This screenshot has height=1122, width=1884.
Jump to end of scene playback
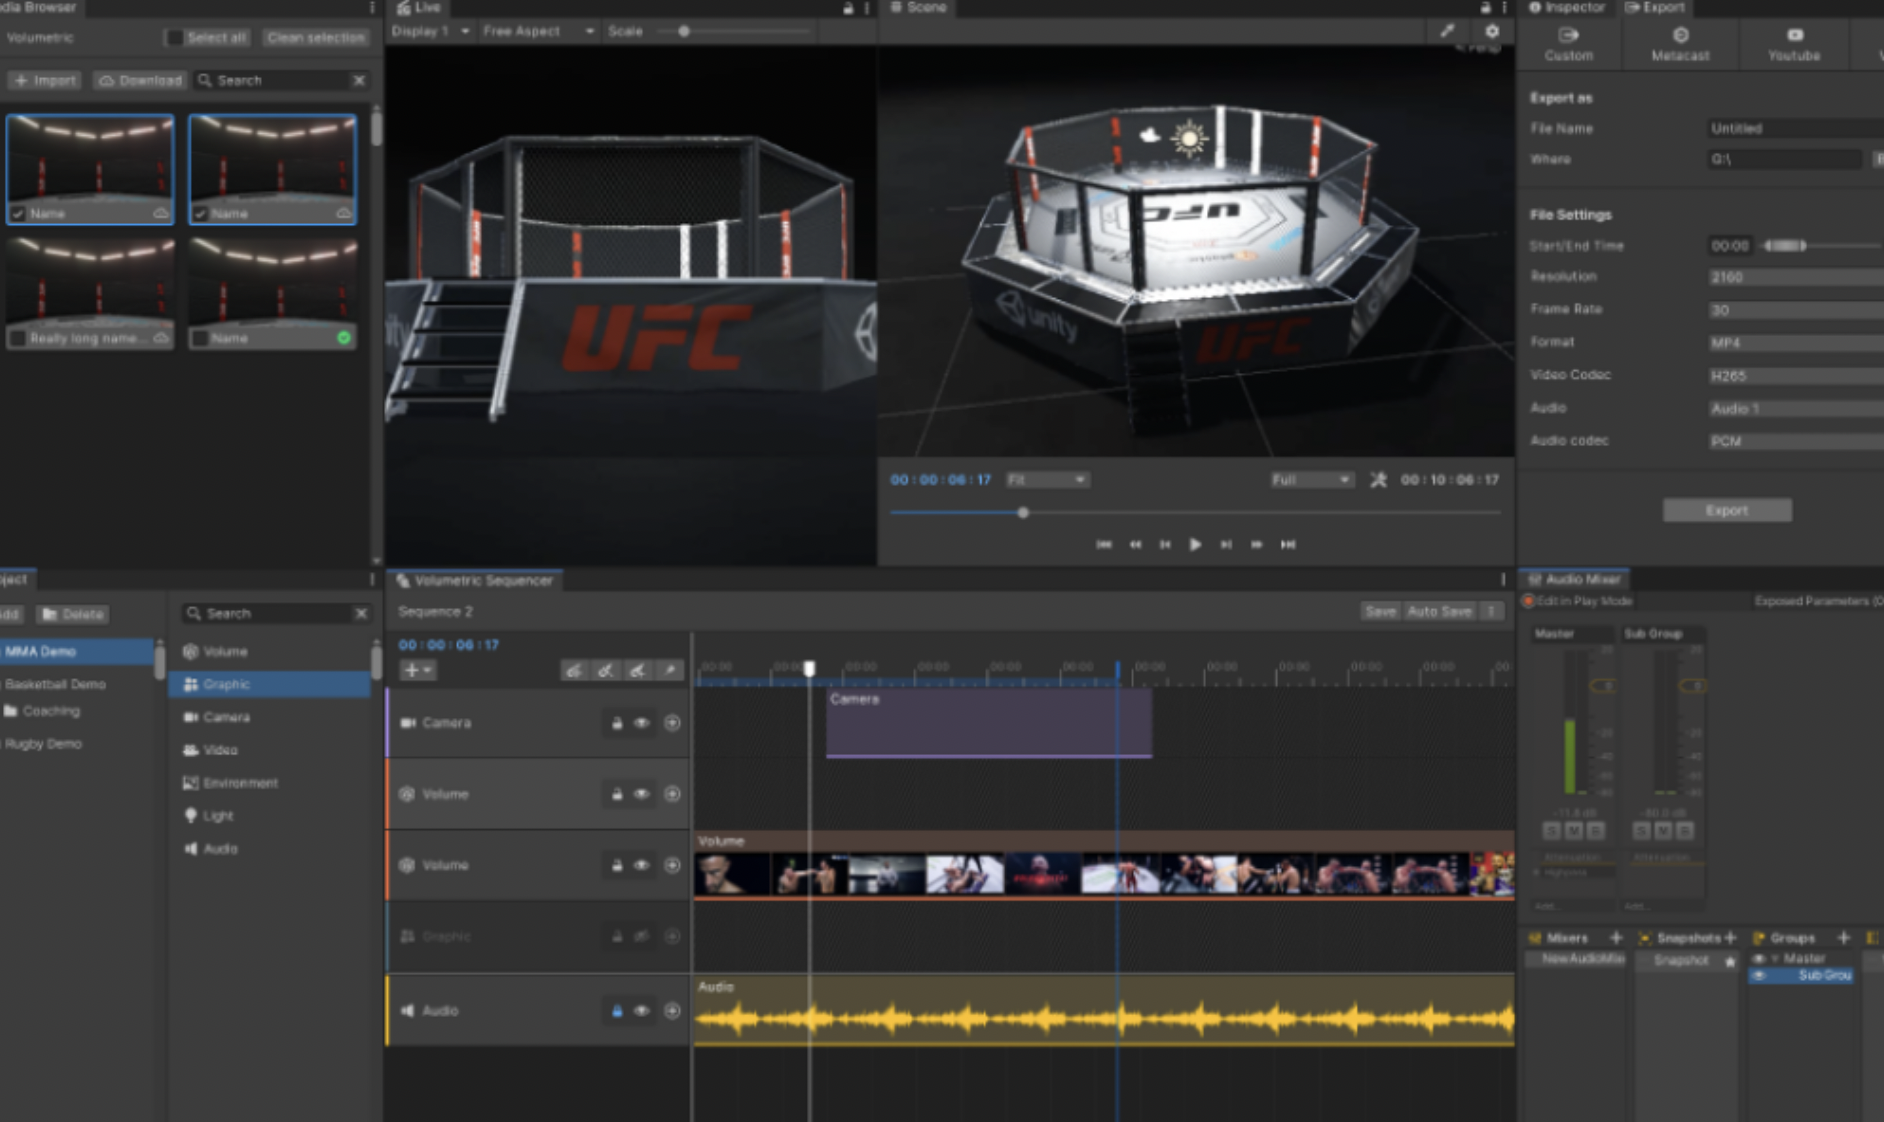(x=1288, y=544)
